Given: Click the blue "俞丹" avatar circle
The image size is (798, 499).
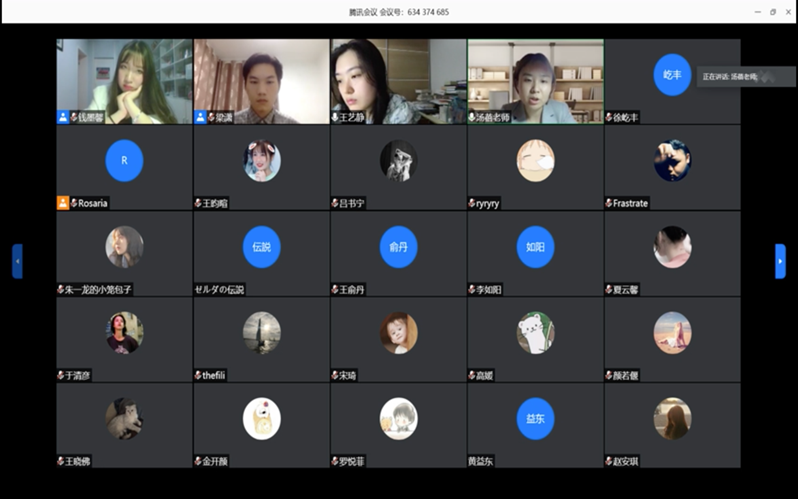Looking at the screenshot, I should click(398, 247).
